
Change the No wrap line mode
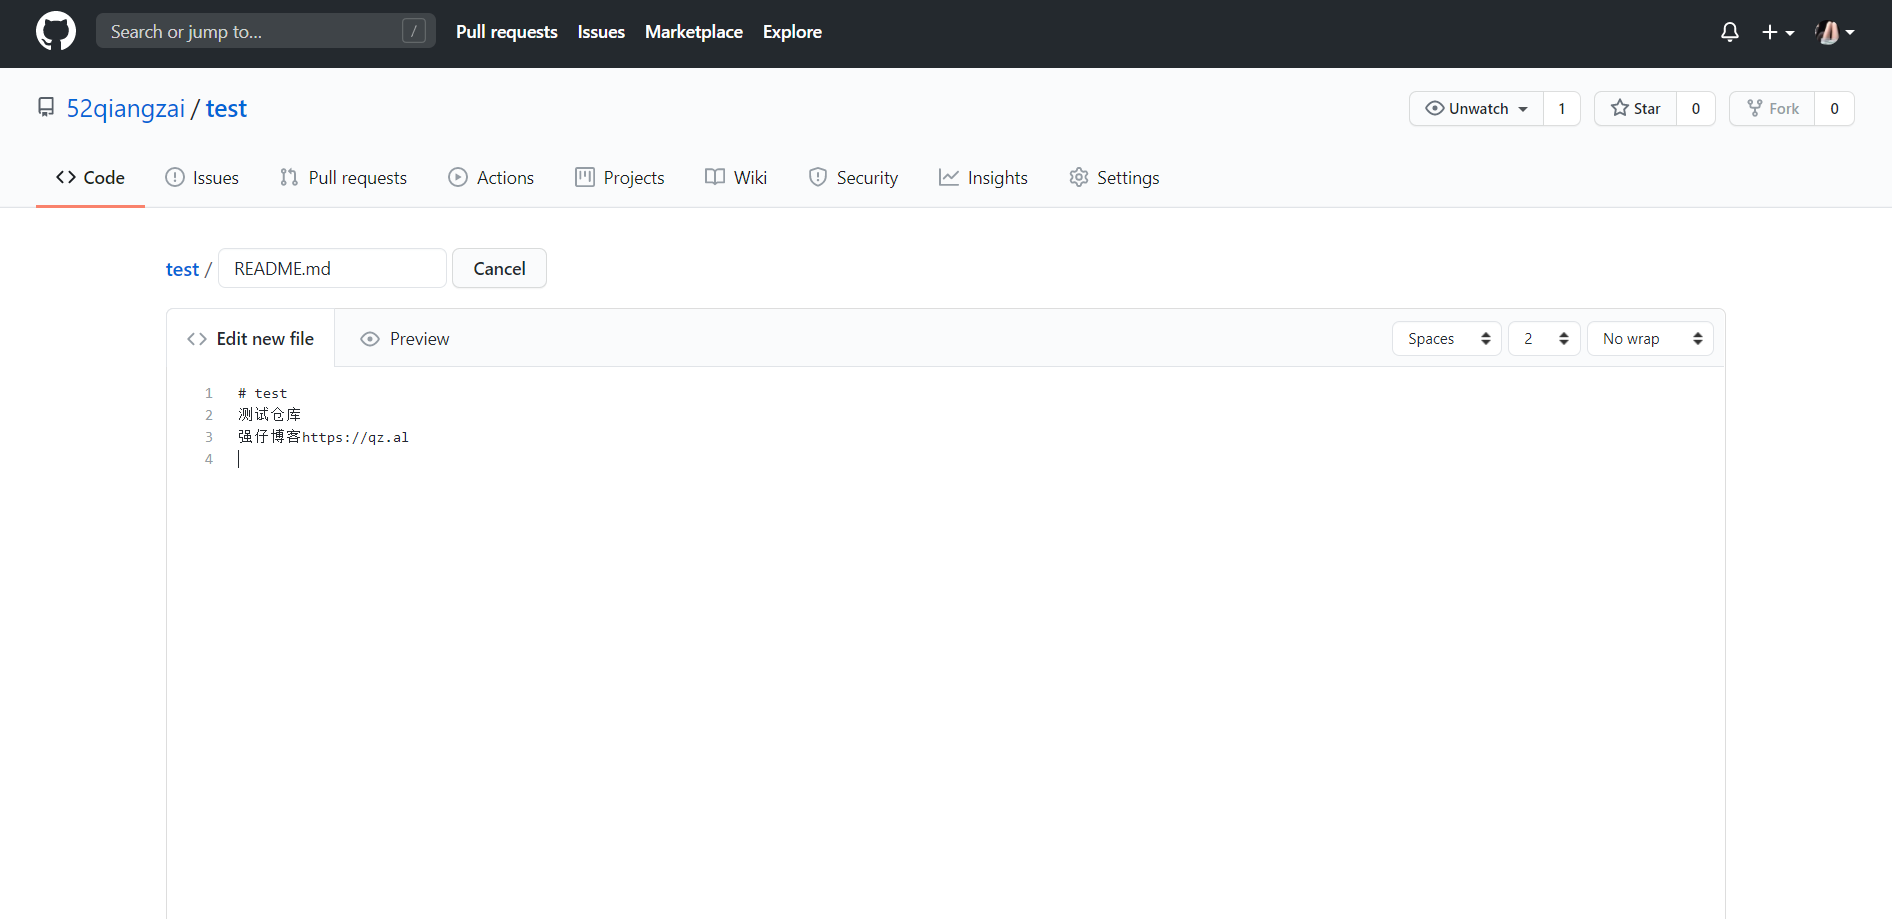click(x=1649, y=339)
